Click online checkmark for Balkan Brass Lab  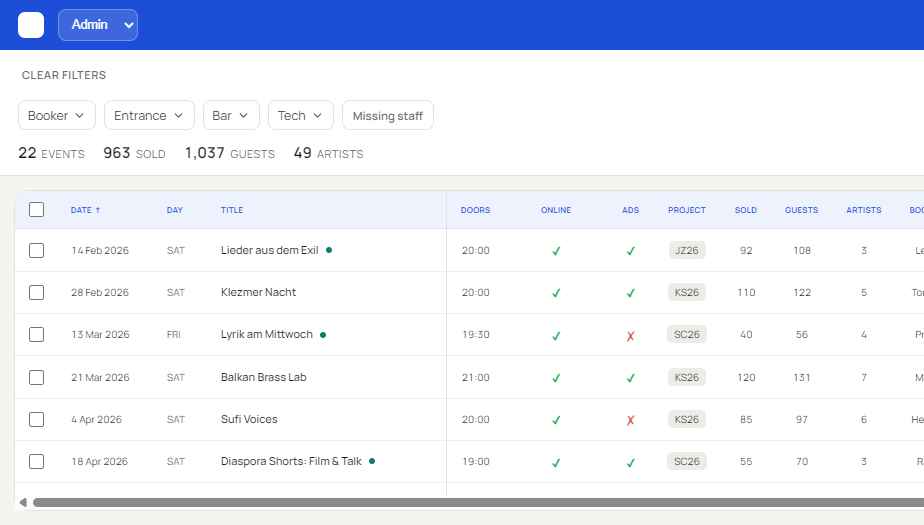556,378
